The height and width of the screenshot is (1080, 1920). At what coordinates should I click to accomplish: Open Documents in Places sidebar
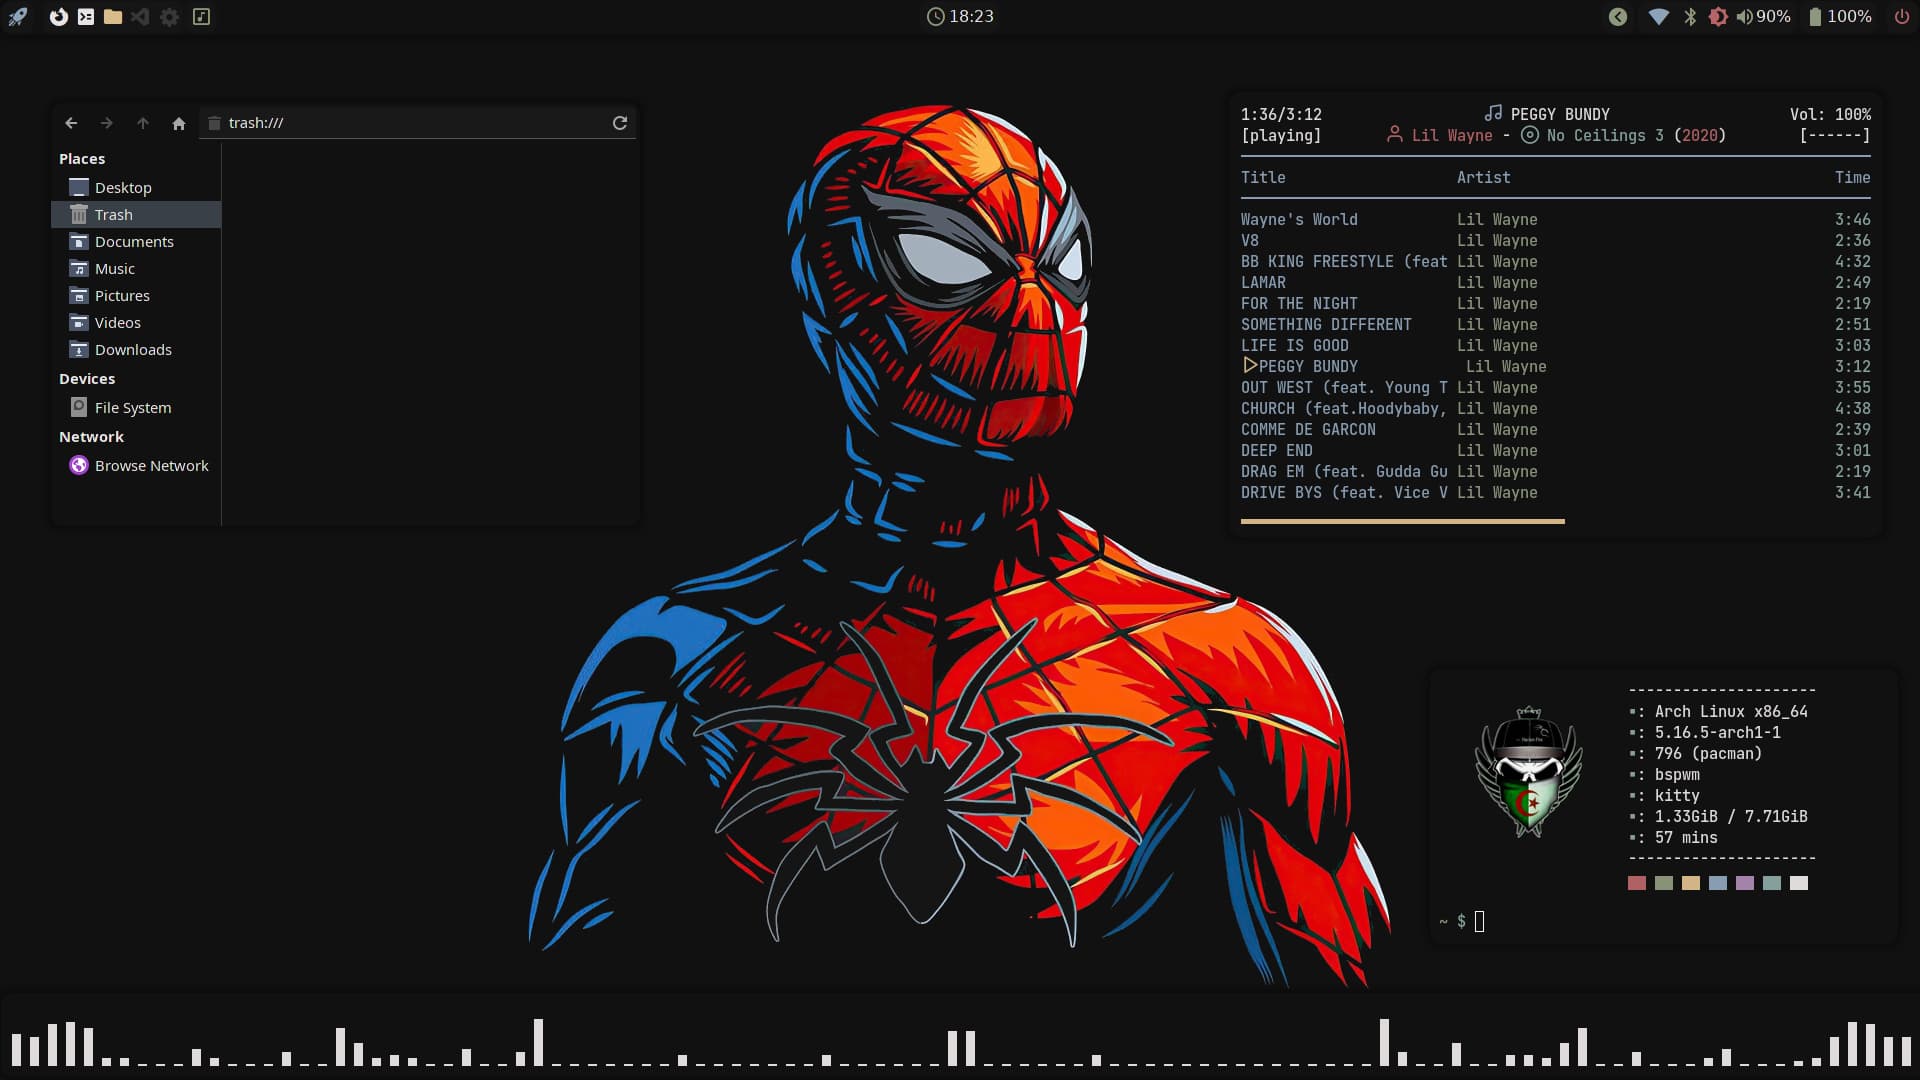click(x=136, y=242)
